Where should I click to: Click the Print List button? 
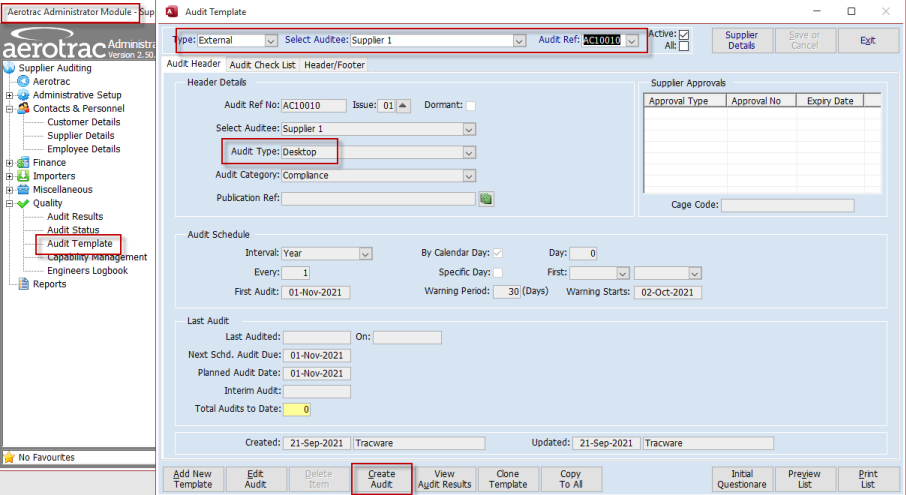coord(868,479)
